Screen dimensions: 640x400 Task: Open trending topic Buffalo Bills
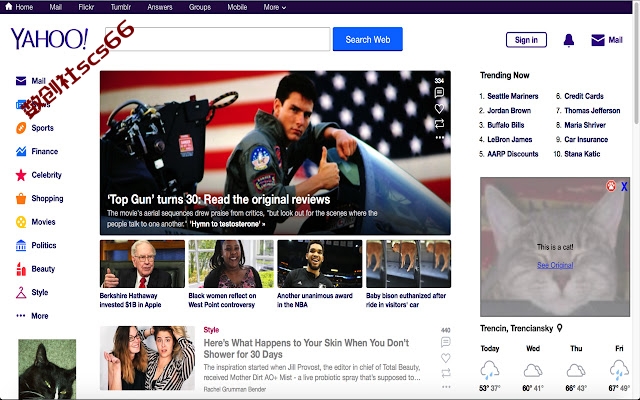point(506,125)
